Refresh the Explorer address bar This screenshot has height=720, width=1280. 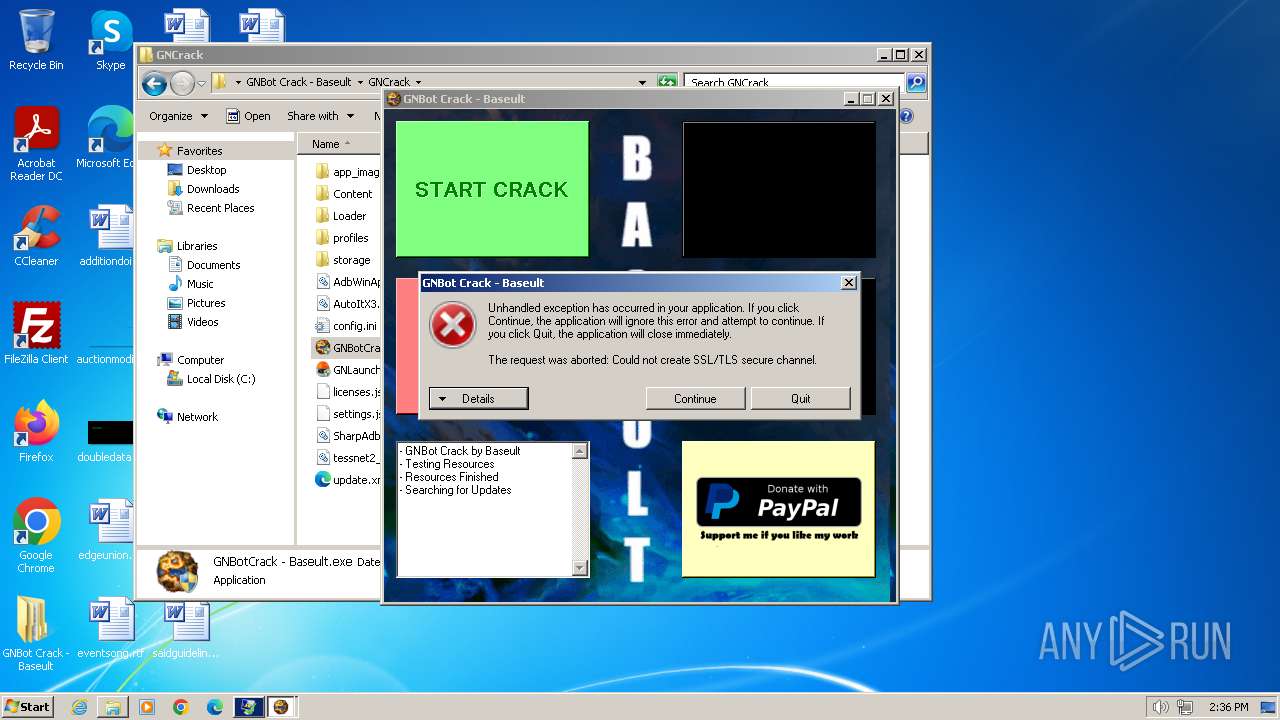(667, 82)
